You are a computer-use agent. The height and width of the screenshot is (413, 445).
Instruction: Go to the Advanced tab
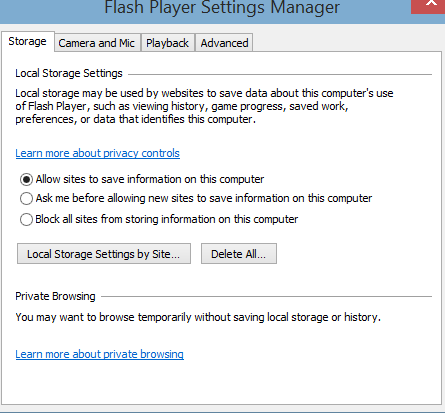[x=224, y=43]
